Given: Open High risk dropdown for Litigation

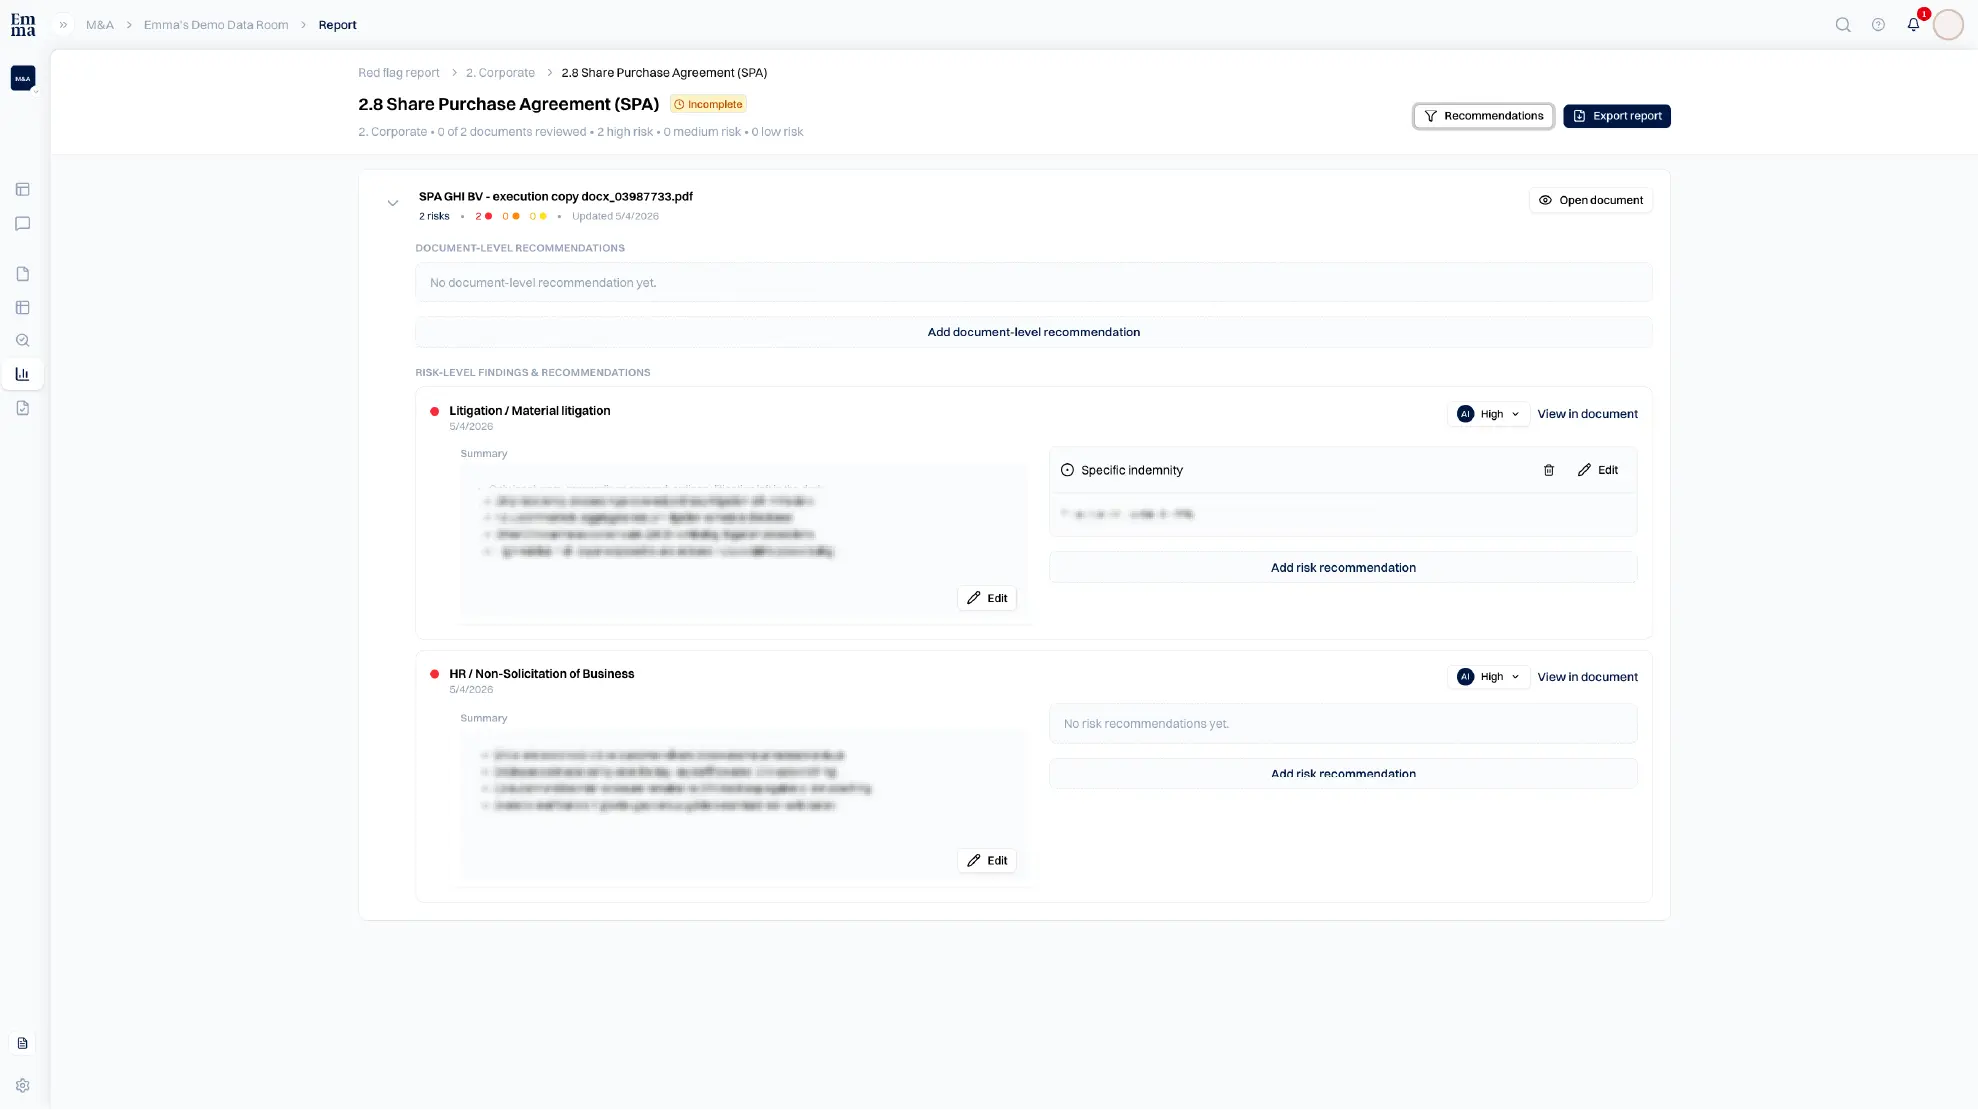Looking at the screenshot, I should (x=1488, y=414).
